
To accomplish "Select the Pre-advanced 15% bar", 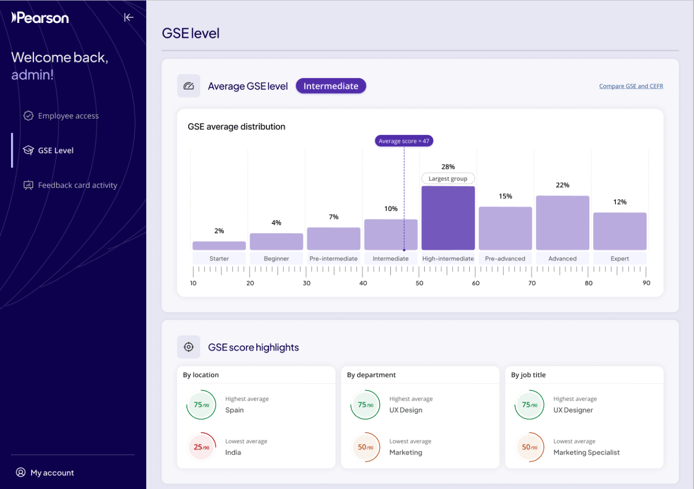I will pyautogui.click(x=505, y=228).
